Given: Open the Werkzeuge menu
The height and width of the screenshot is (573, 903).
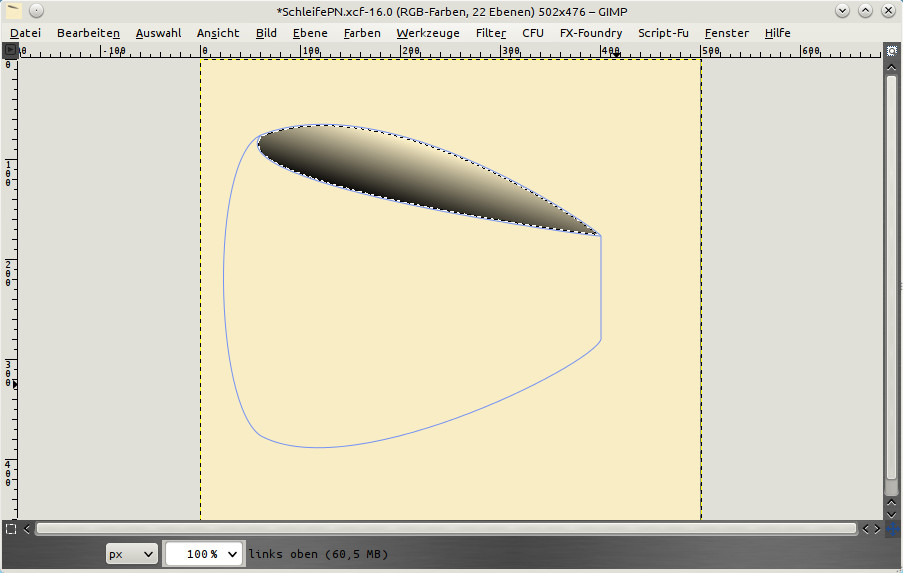Looking at the screenshot, I should (427, 33).
